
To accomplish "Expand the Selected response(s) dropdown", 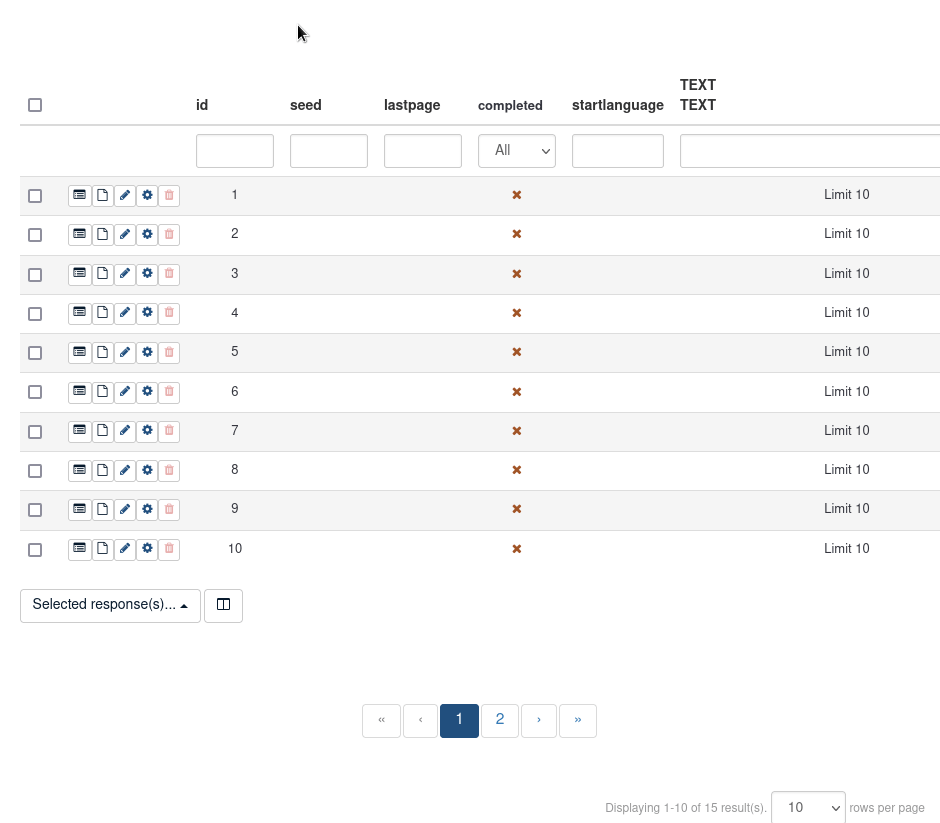I will (x=110, y=605).
